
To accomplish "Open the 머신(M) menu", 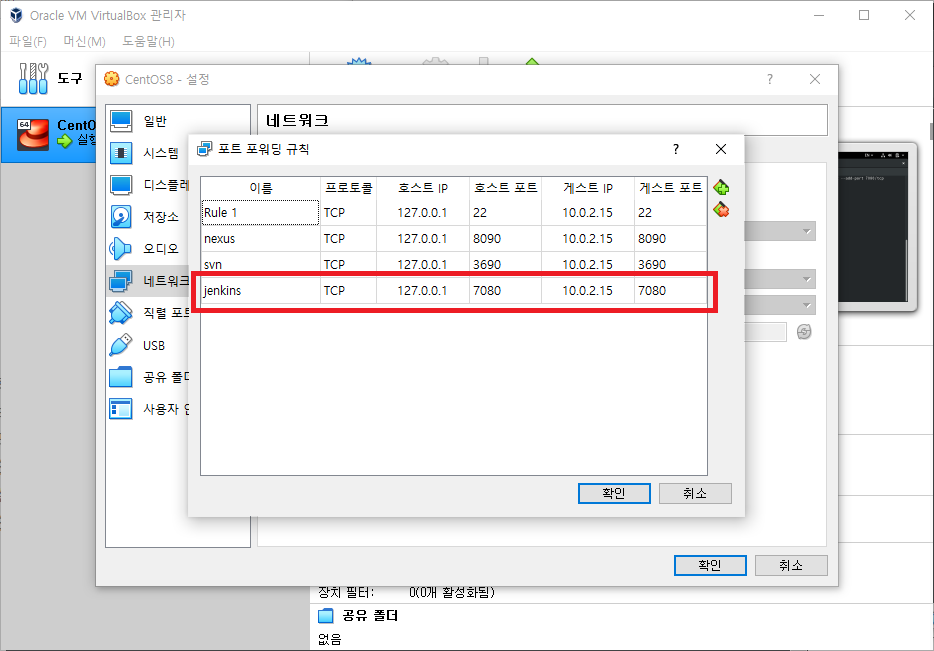I will click(x=85, y=41).
